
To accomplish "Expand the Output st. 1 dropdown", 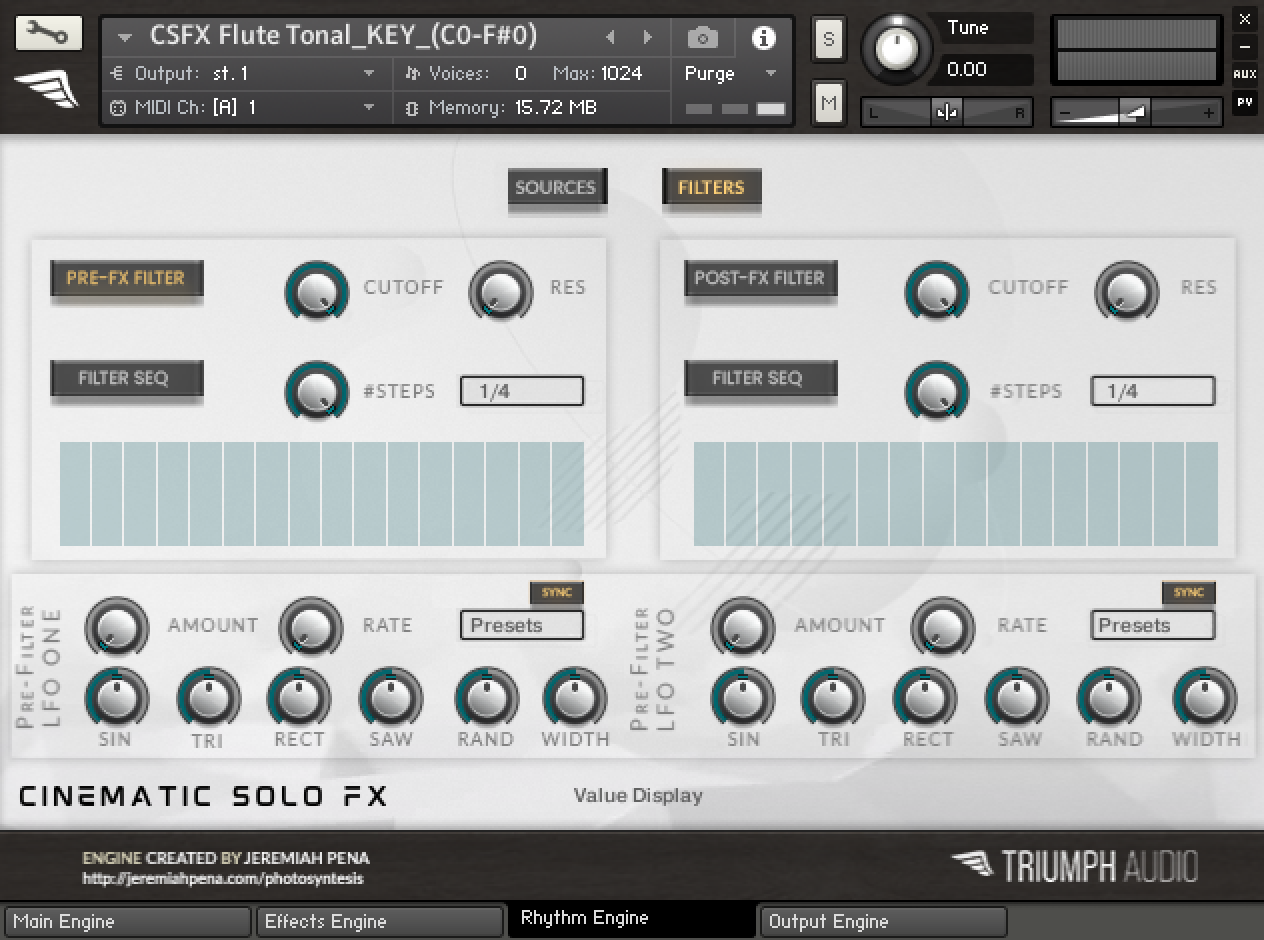I will click(368, 74).
